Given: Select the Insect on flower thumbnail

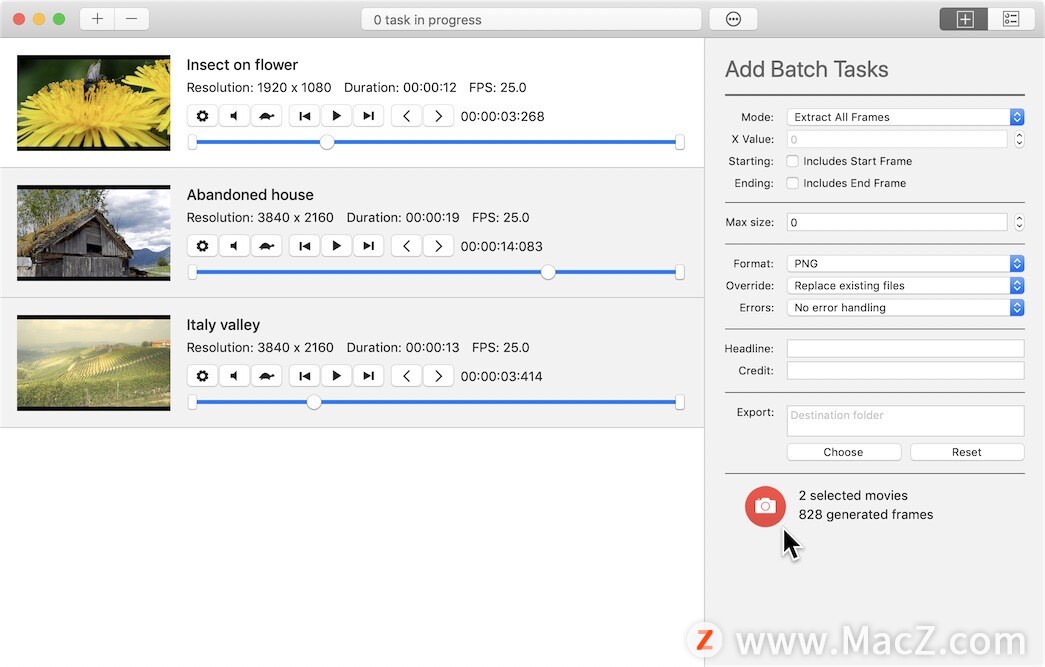Looking at the screenshot, I should click(93, 103).
